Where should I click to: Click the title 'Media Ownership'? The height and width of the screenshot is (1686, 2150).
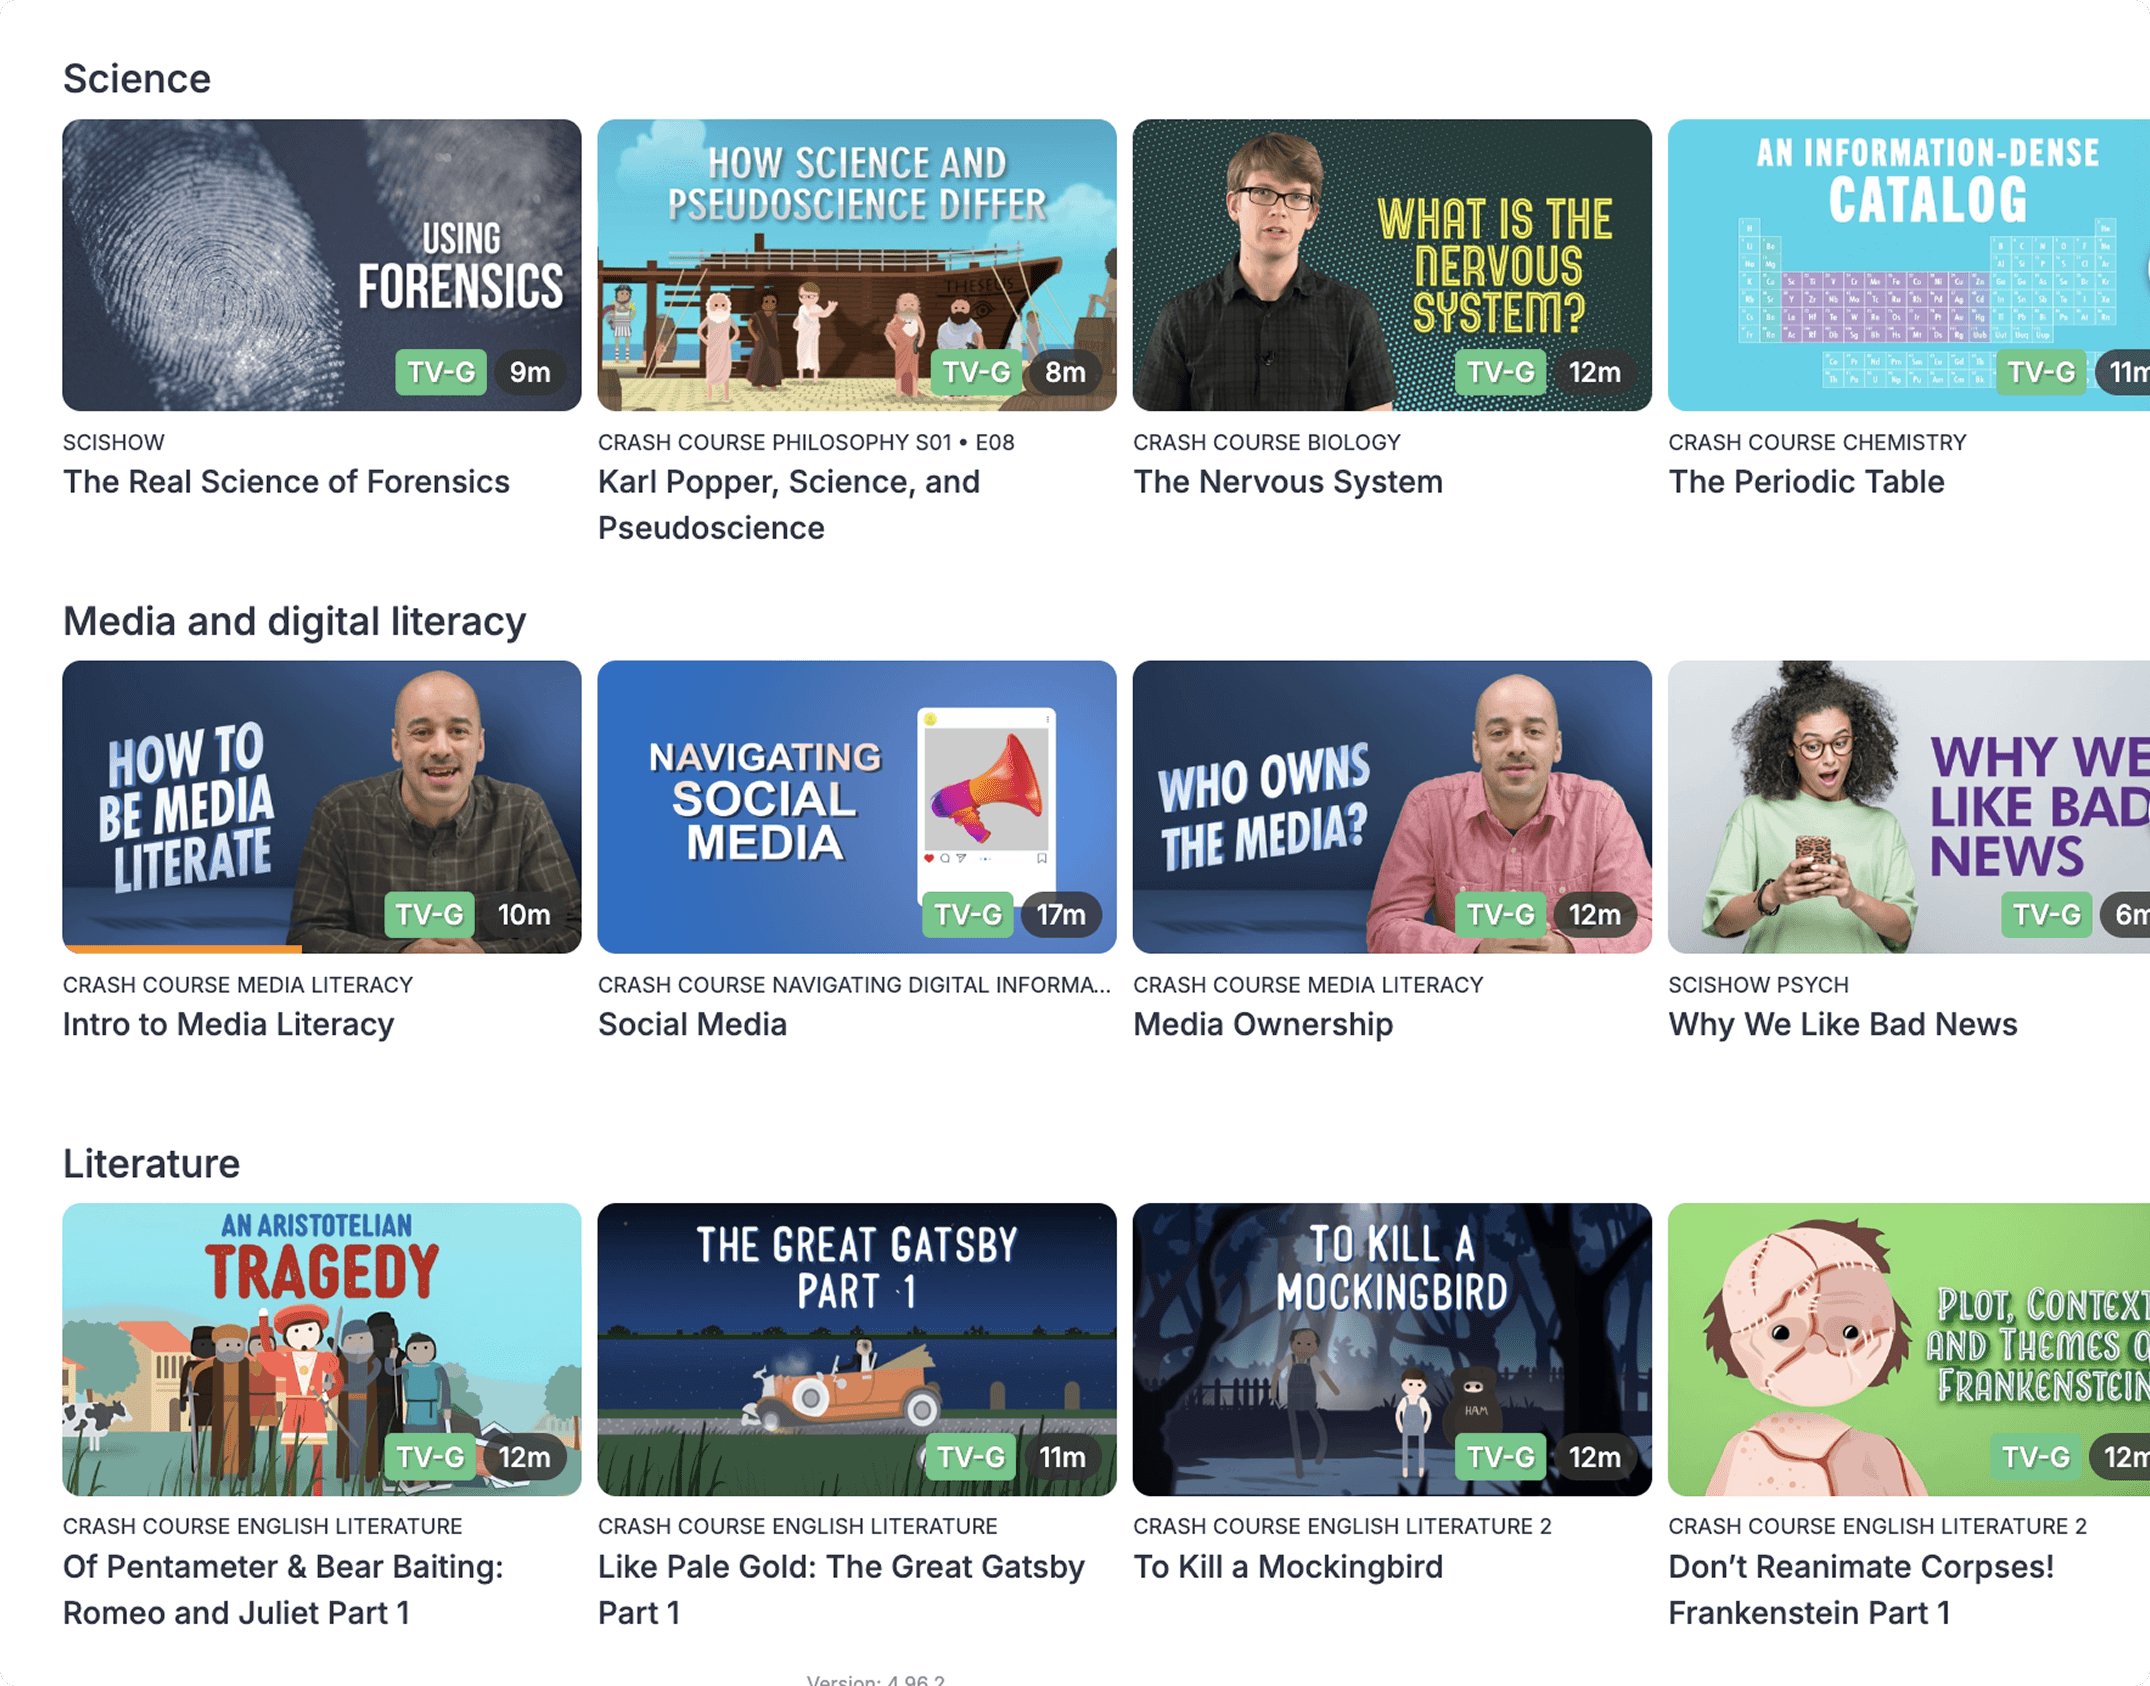click(x=1263, y=1024)
